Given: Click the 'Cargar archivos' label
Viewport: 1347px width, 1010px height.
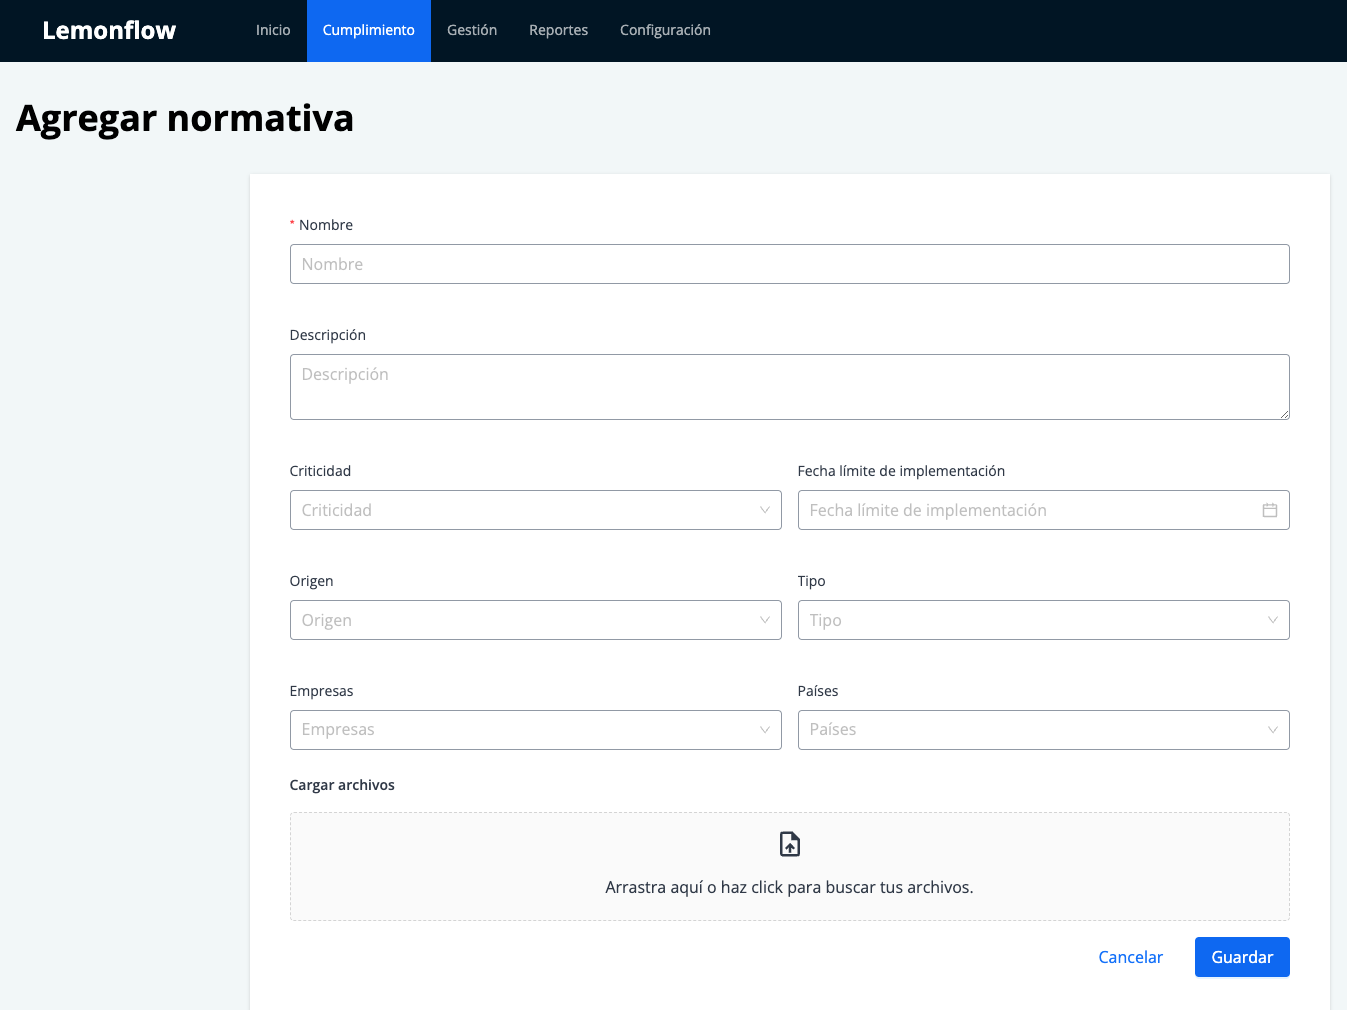Looking at the screenshot, I should coord(342,785).
